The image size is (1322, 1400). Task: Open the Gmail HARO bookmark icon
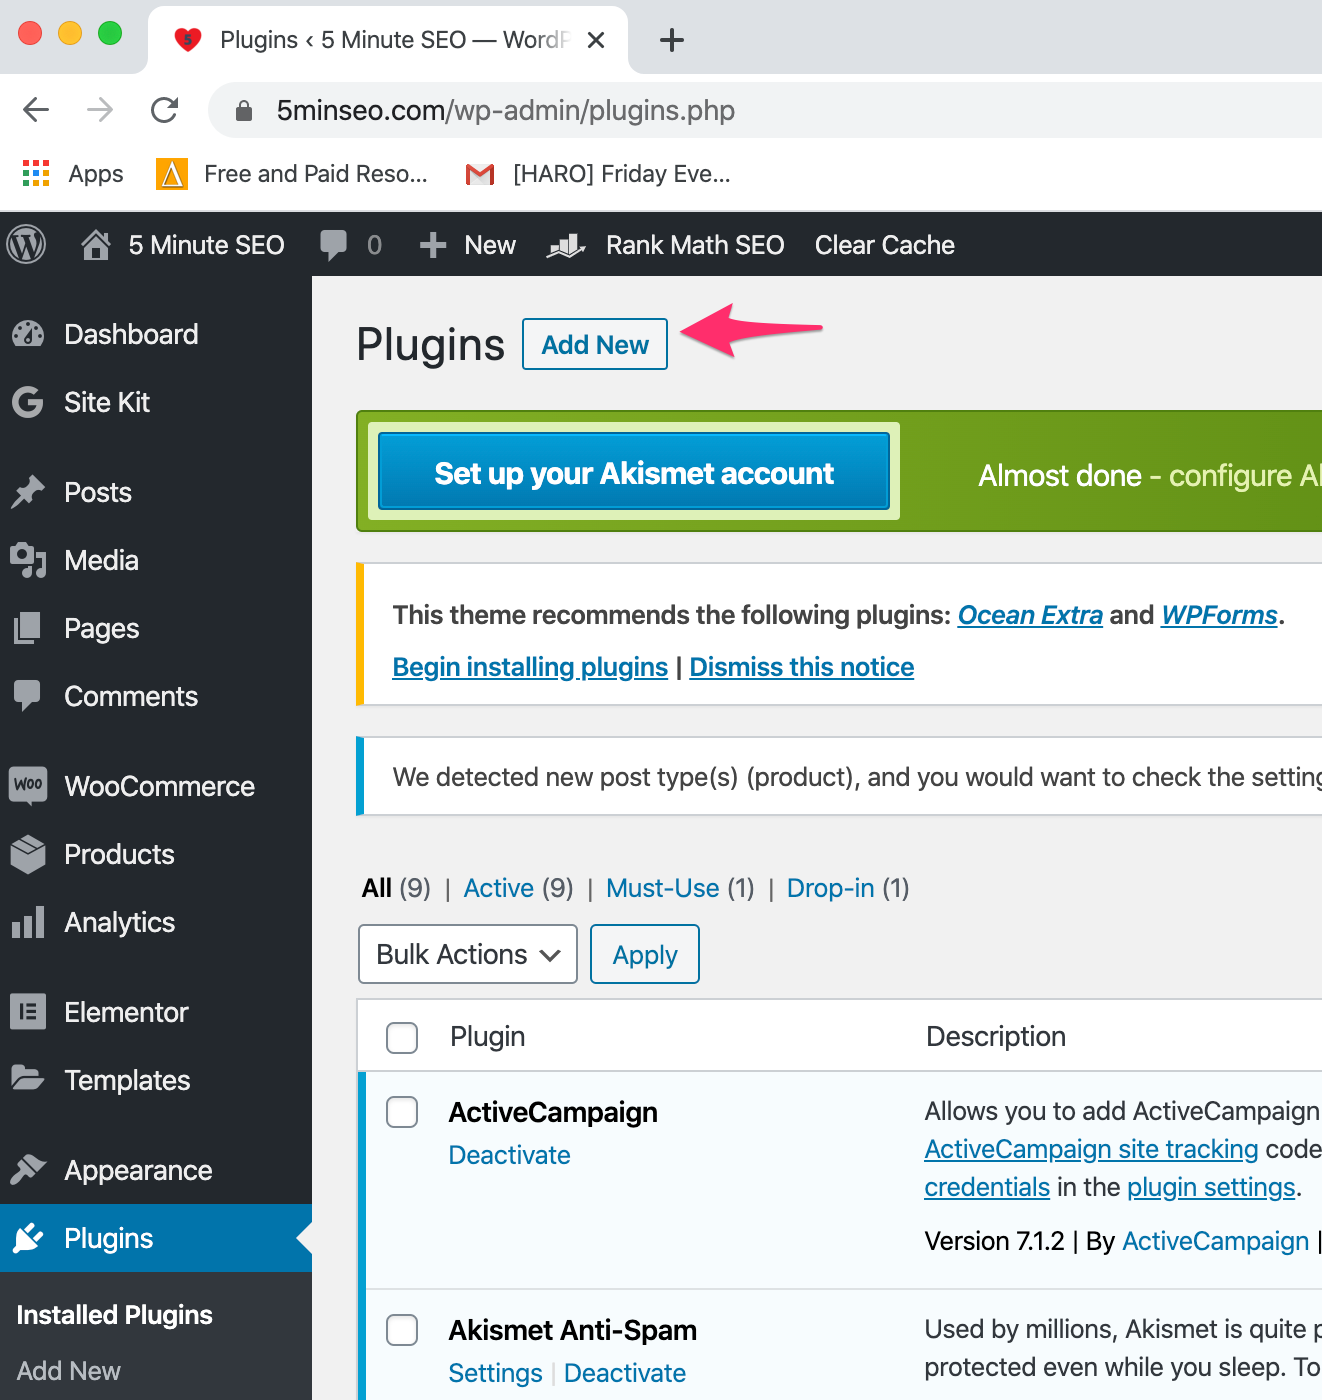[x=480, y=174]
